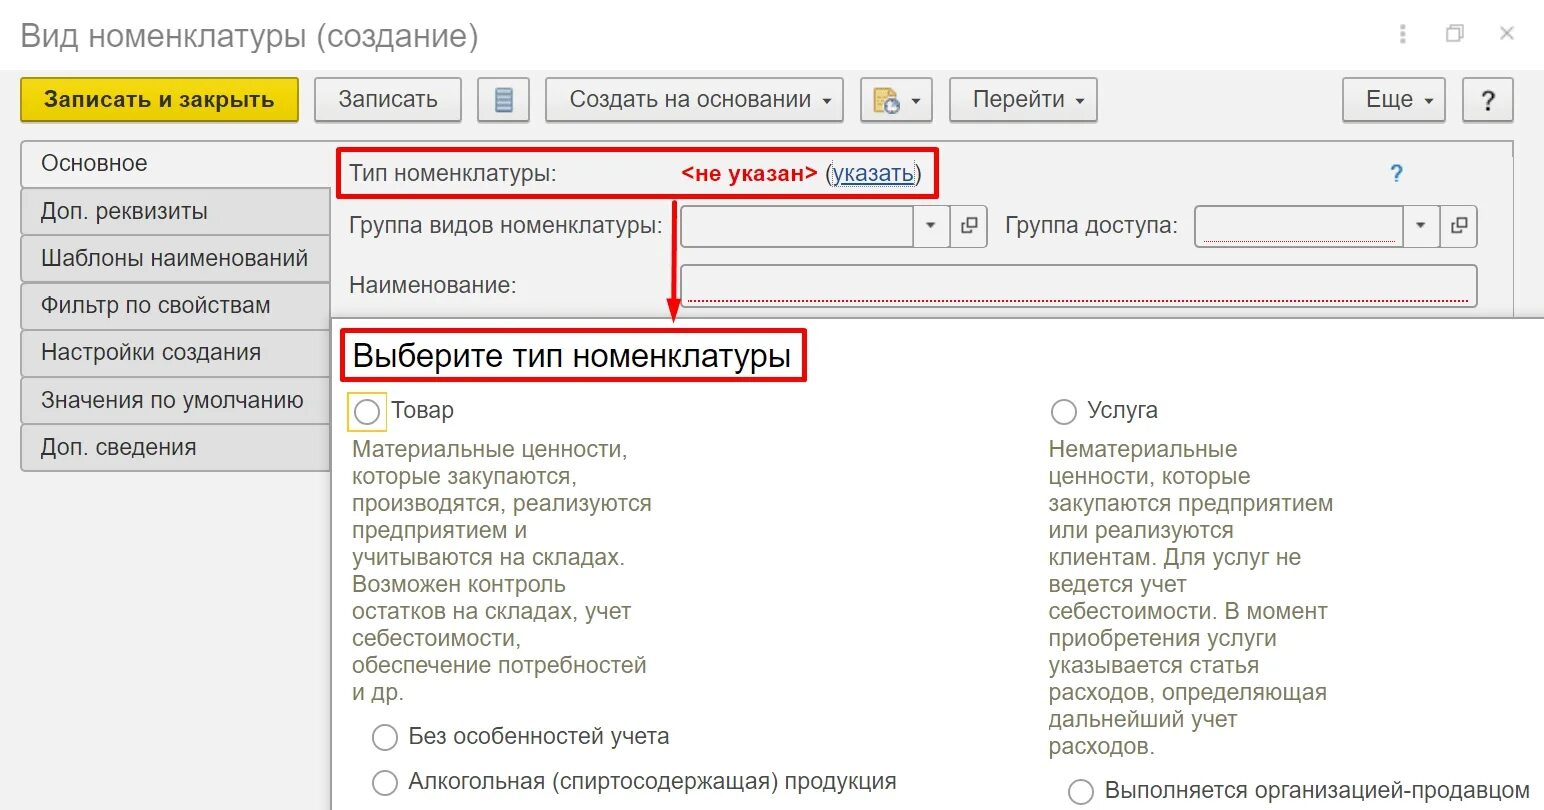1544x810 pixels.
Task: Expand the Еще menu
Action: point(1394,100)
